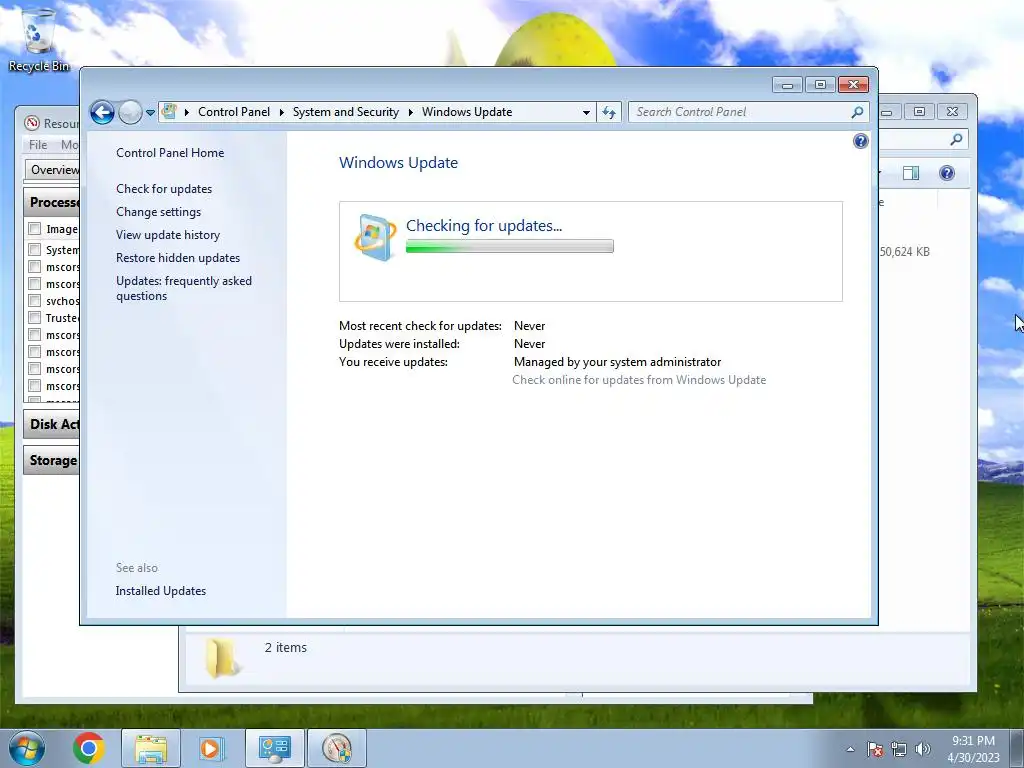Click the folder icon in Explorer details pane
Viewport: 1024px width, 768px height.
(x=221, y=657)
